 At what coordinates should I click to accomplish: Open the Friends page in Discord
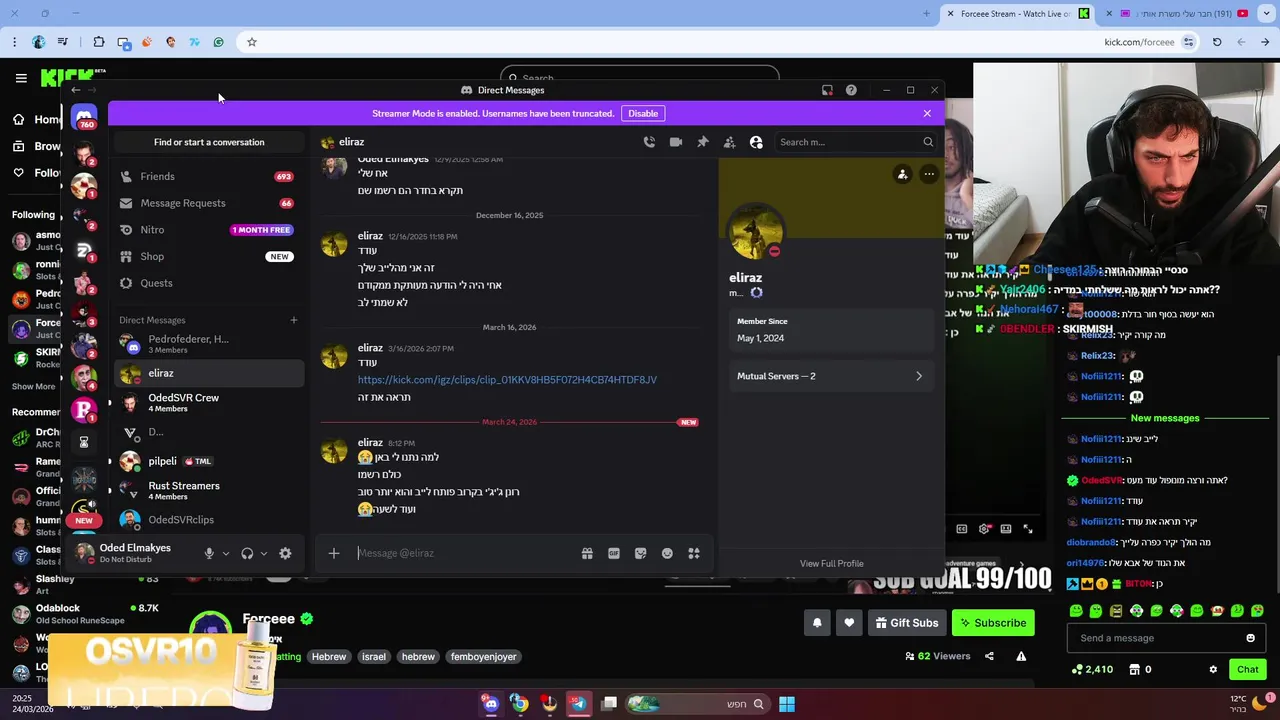209,176
